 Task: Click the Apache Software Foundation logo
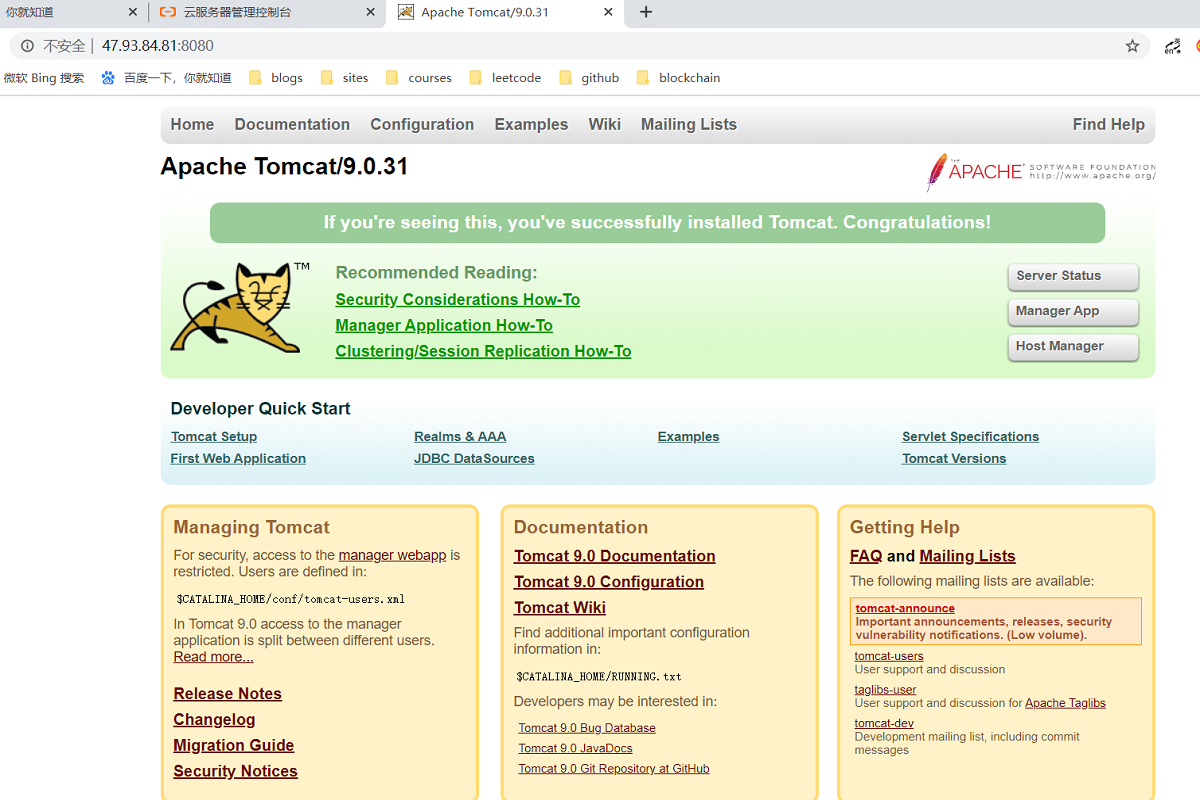(1040, 171)
